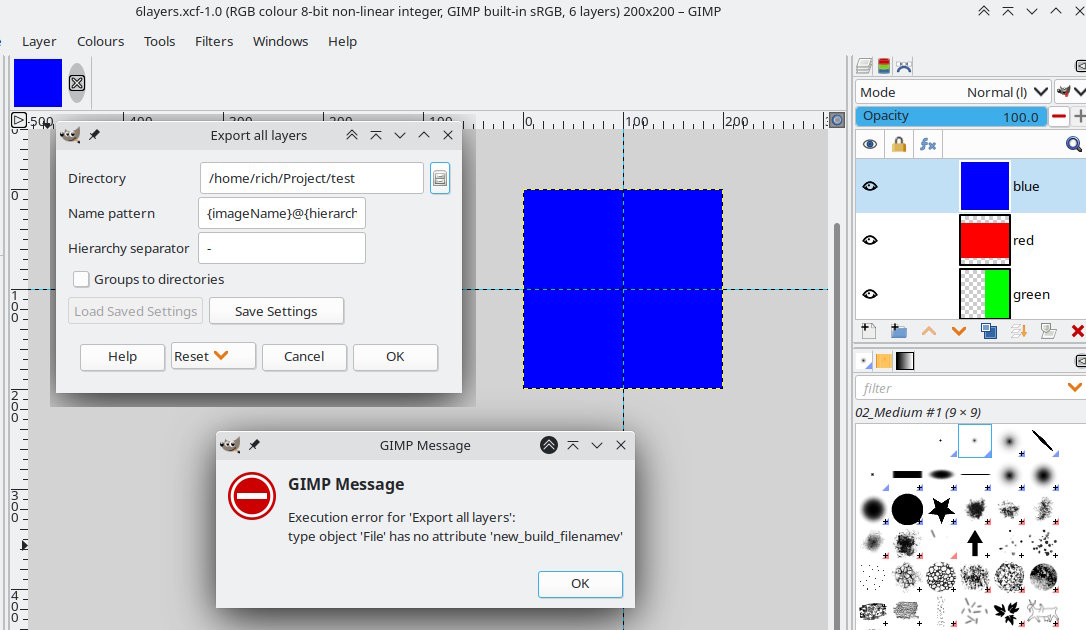Image resolution: width=1086 pixels, height=630 pixels.
Task: Hide the red layer via its eye icon
Action: 870,240
